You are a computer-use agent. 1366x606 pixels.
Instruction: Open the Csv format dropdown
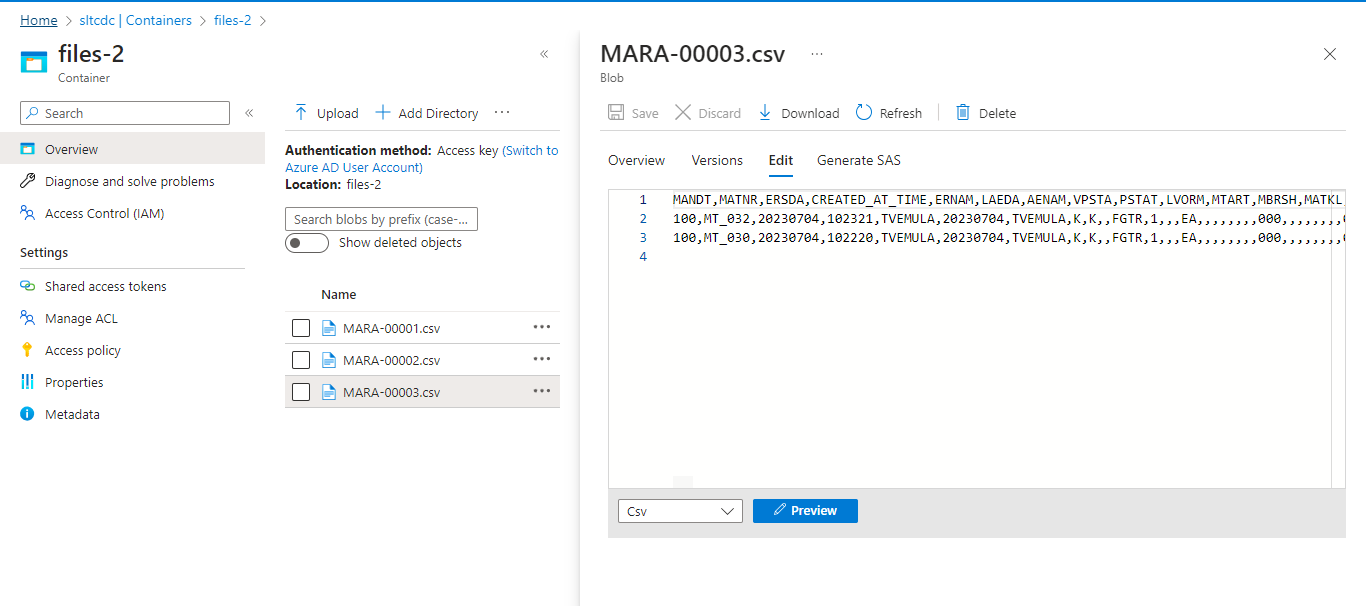[x=680, y=511]
